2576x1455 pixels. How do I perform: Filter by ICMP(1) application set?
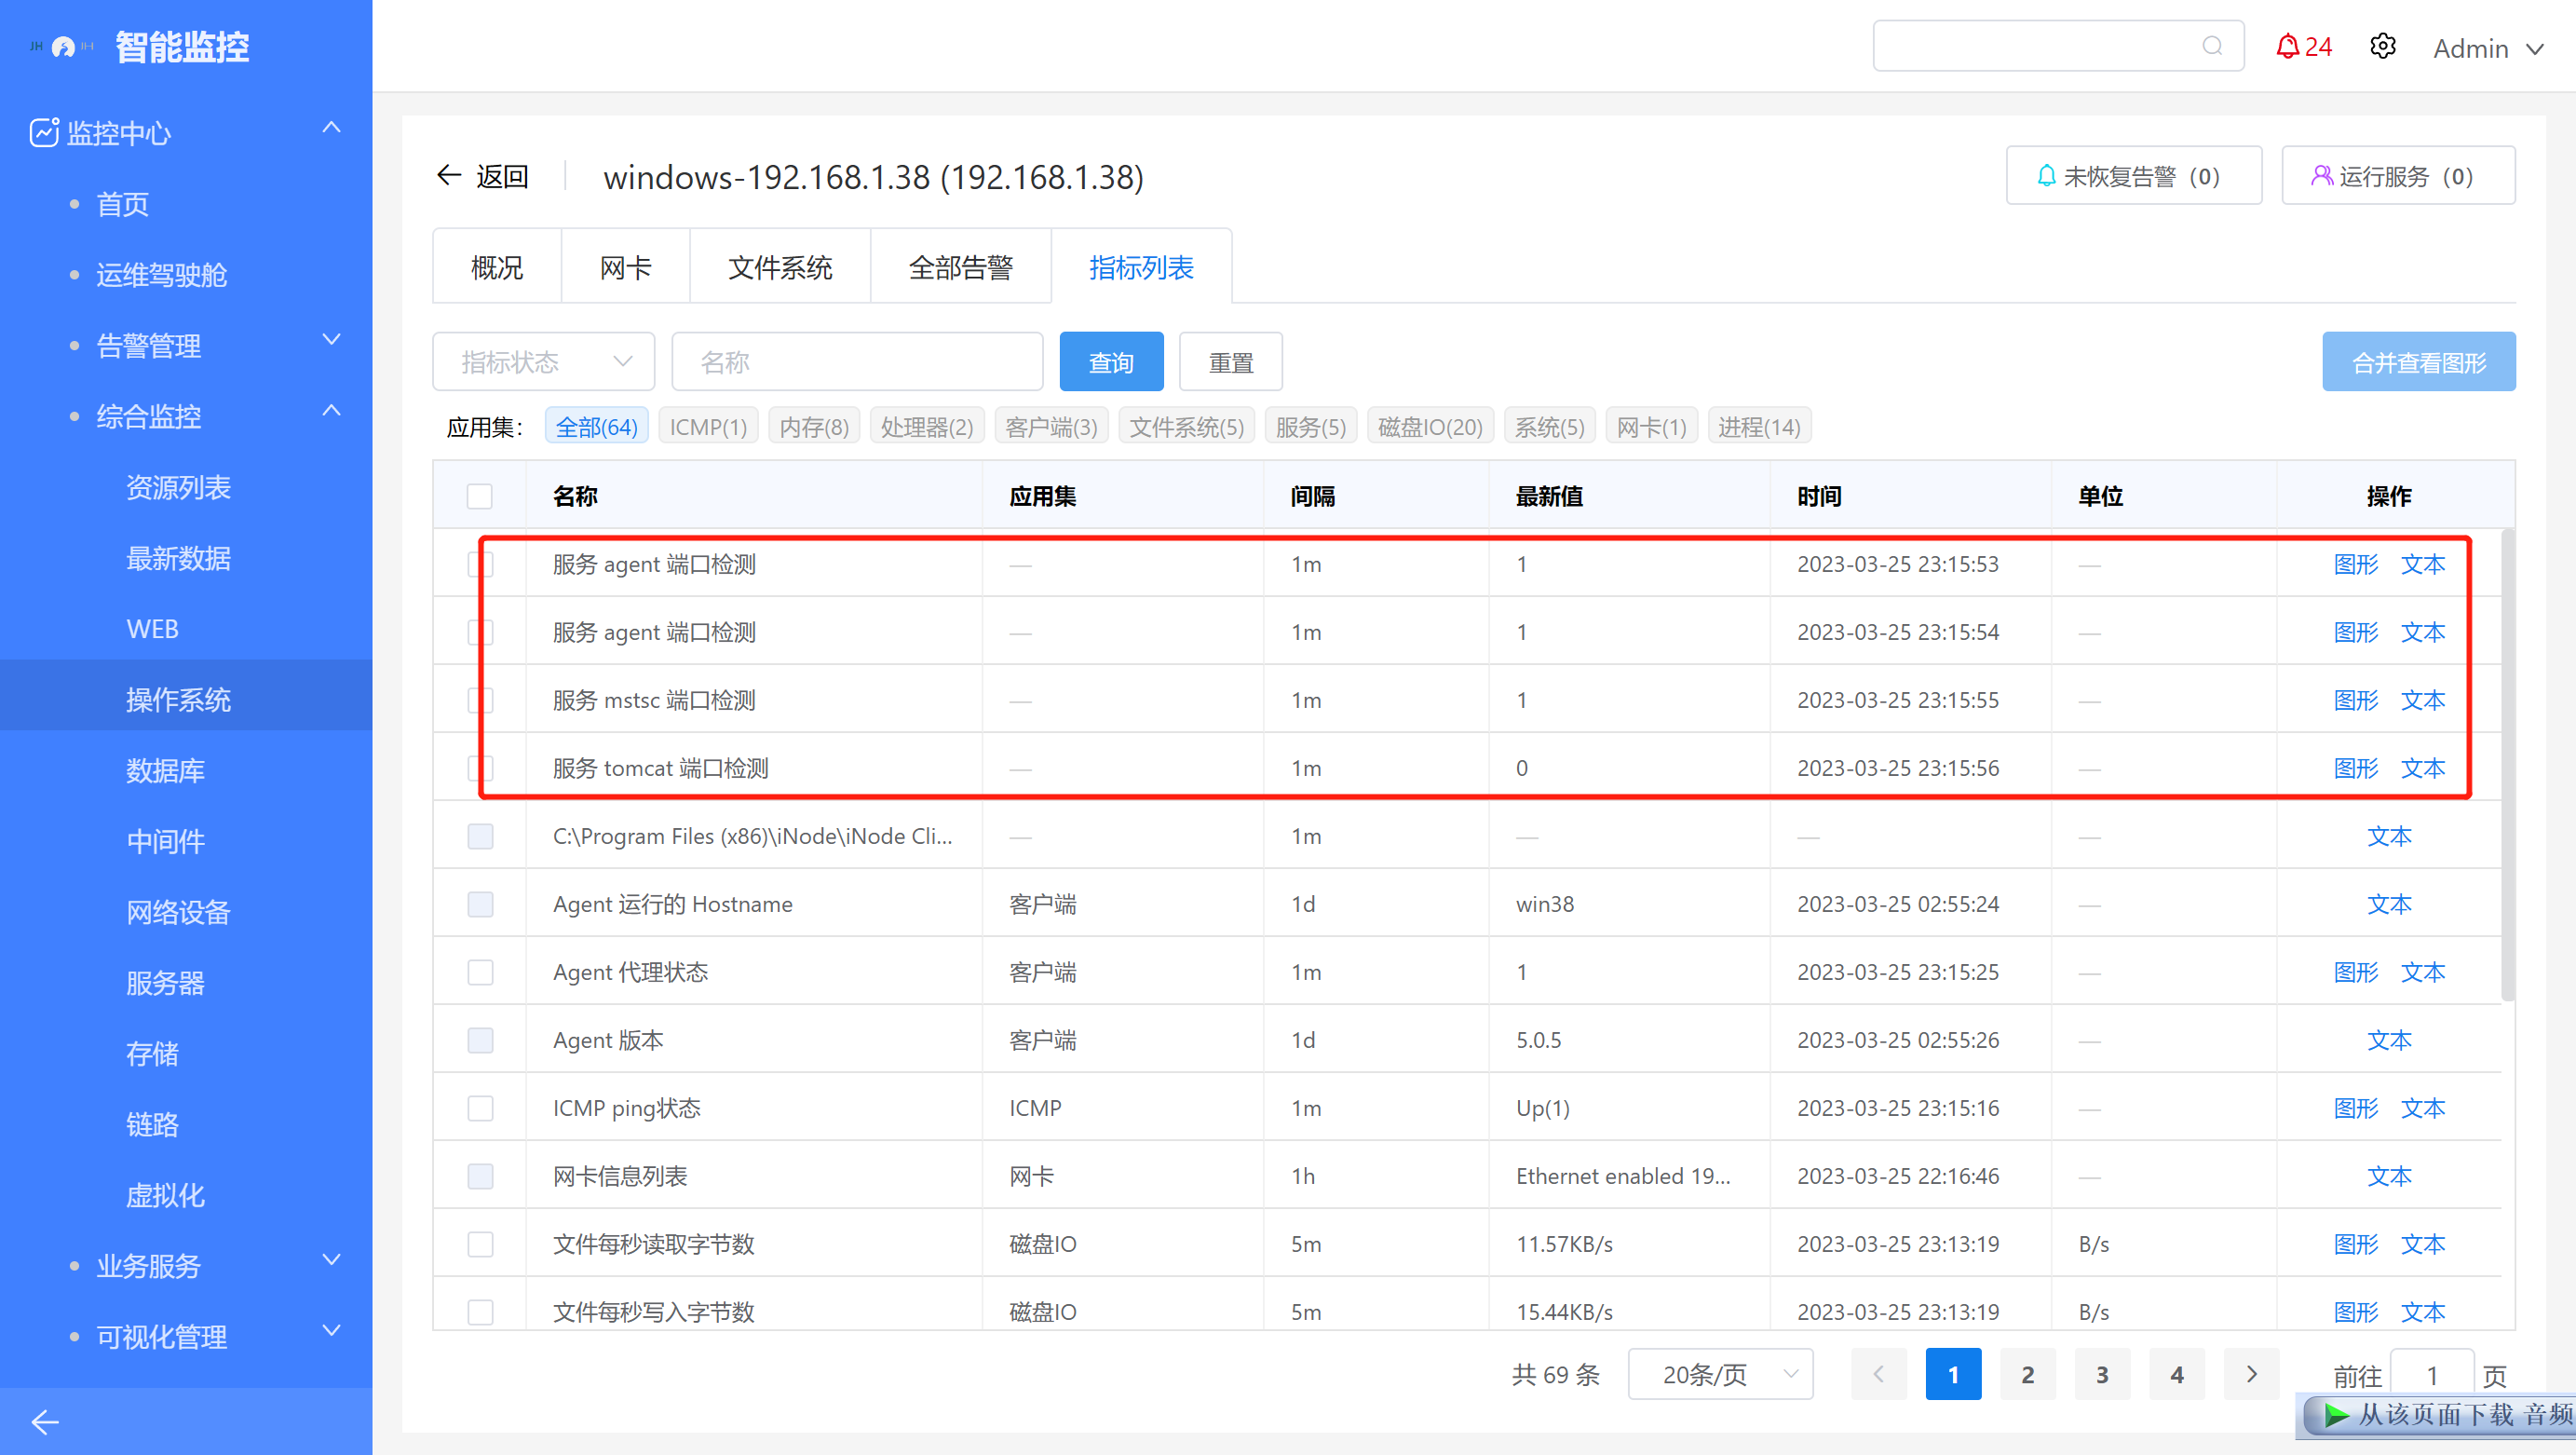click(x=708, y=427)
